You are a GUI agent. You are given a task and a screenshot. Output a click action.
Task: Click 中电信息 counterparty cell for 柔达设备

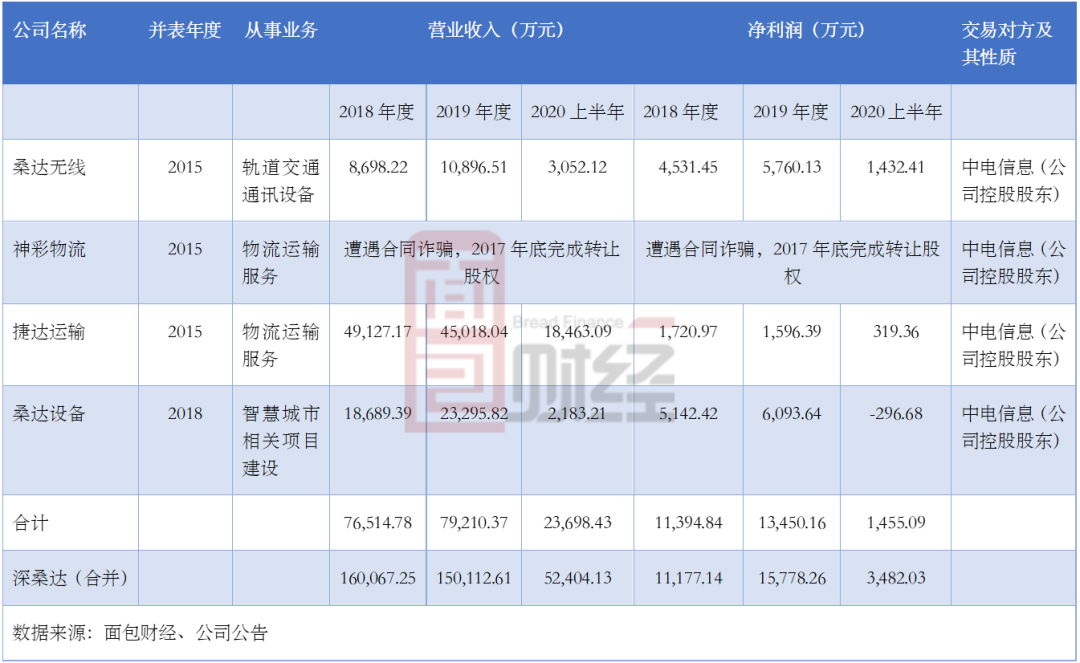point(1013,427)
